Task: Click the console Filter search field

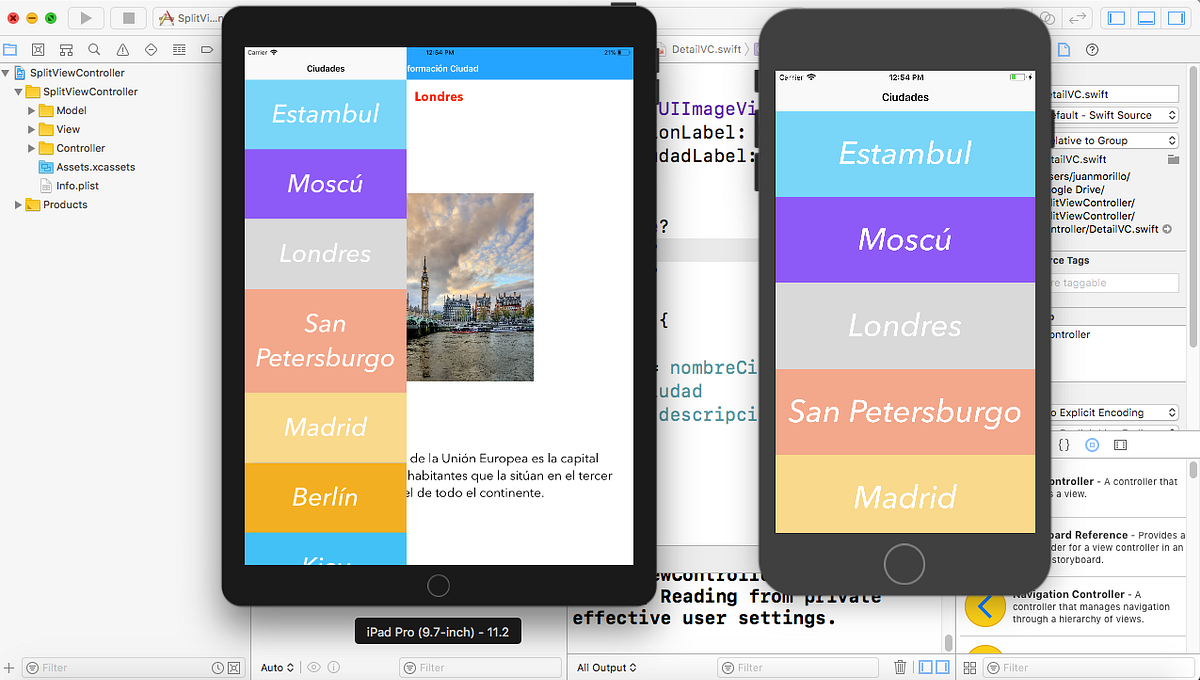Action: (x=798, y=667)
